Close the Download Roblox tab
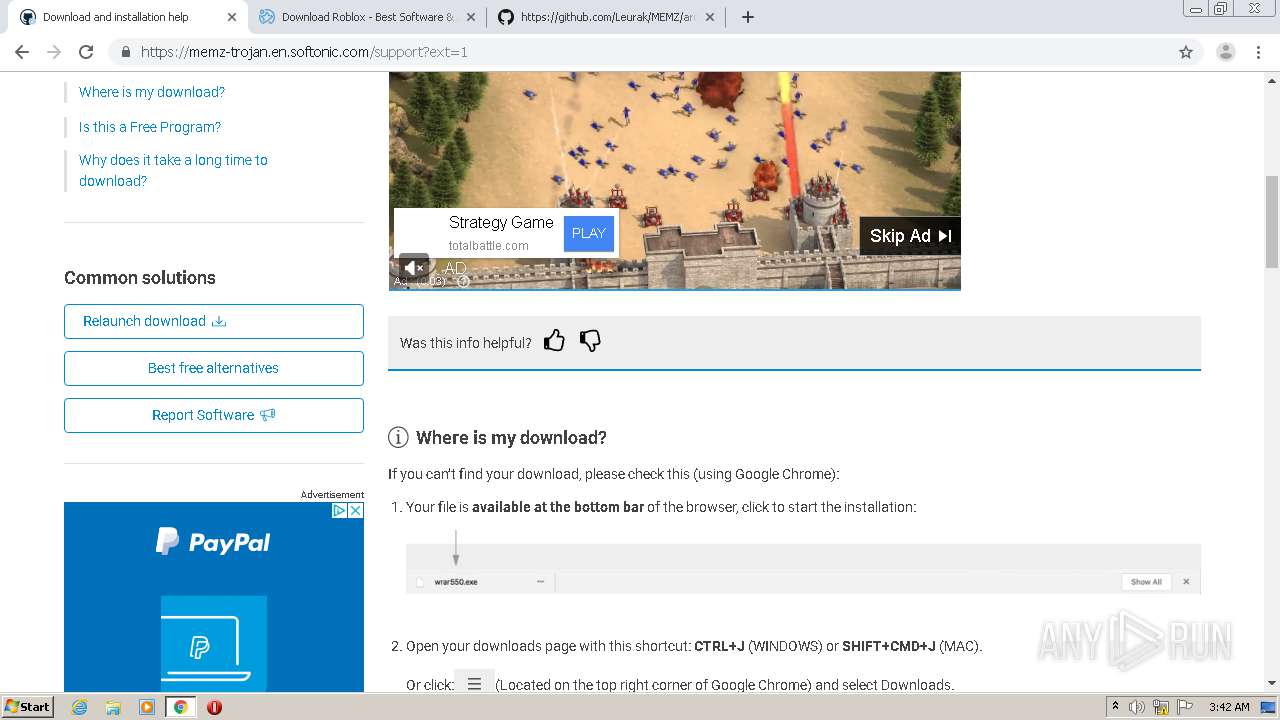Image resolution: width=1280 pixels, height=720 pixels. [x=471, y=17]
